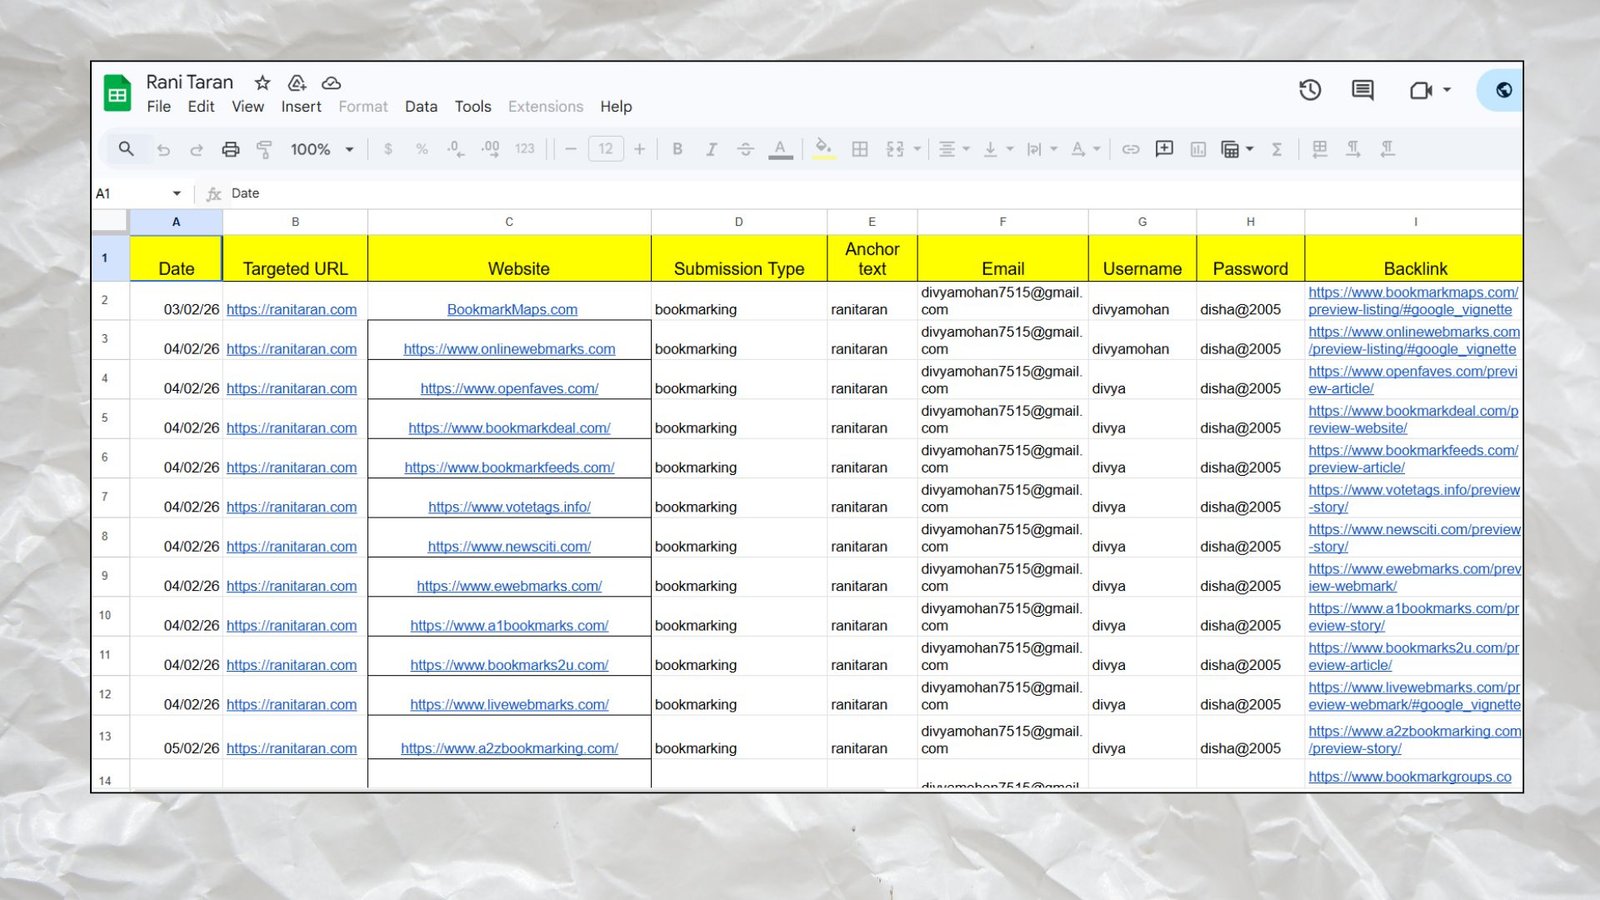Print the spreadsheet
This screenshot has height=900, width=1600.
click(230, 150)
